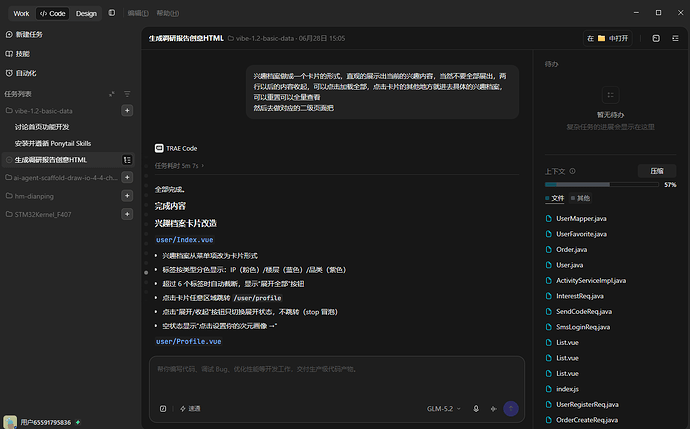Click the context usage bar at 57%
The height and width of the screenshot is (429, 690).
pyautogui.click(x=601, y=185)
